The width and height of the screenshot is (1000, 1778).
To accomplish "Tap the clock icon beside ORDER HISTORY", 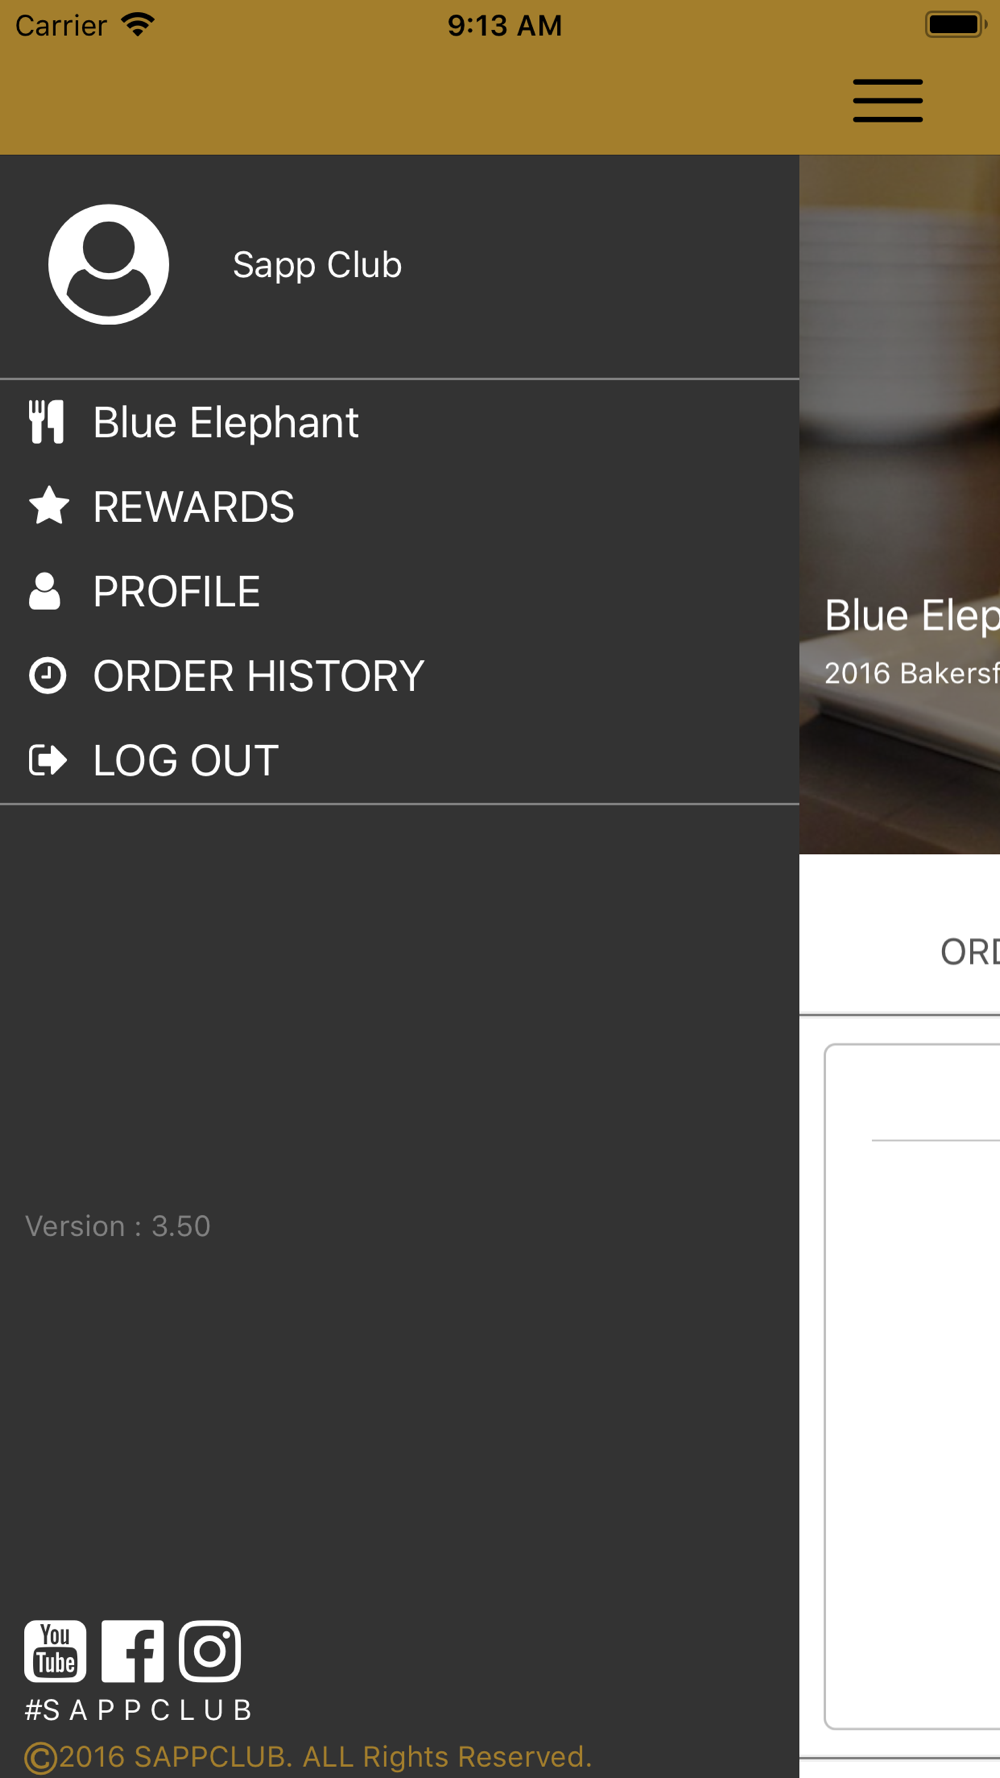I will [x=47, y=676].
